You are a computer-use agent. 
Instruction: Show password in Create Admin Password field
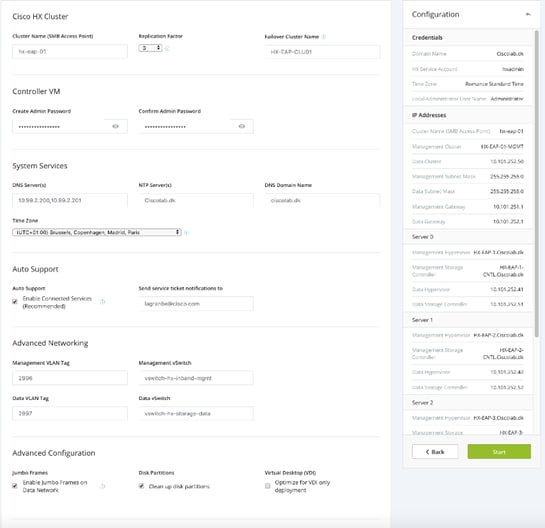(115, 127)
